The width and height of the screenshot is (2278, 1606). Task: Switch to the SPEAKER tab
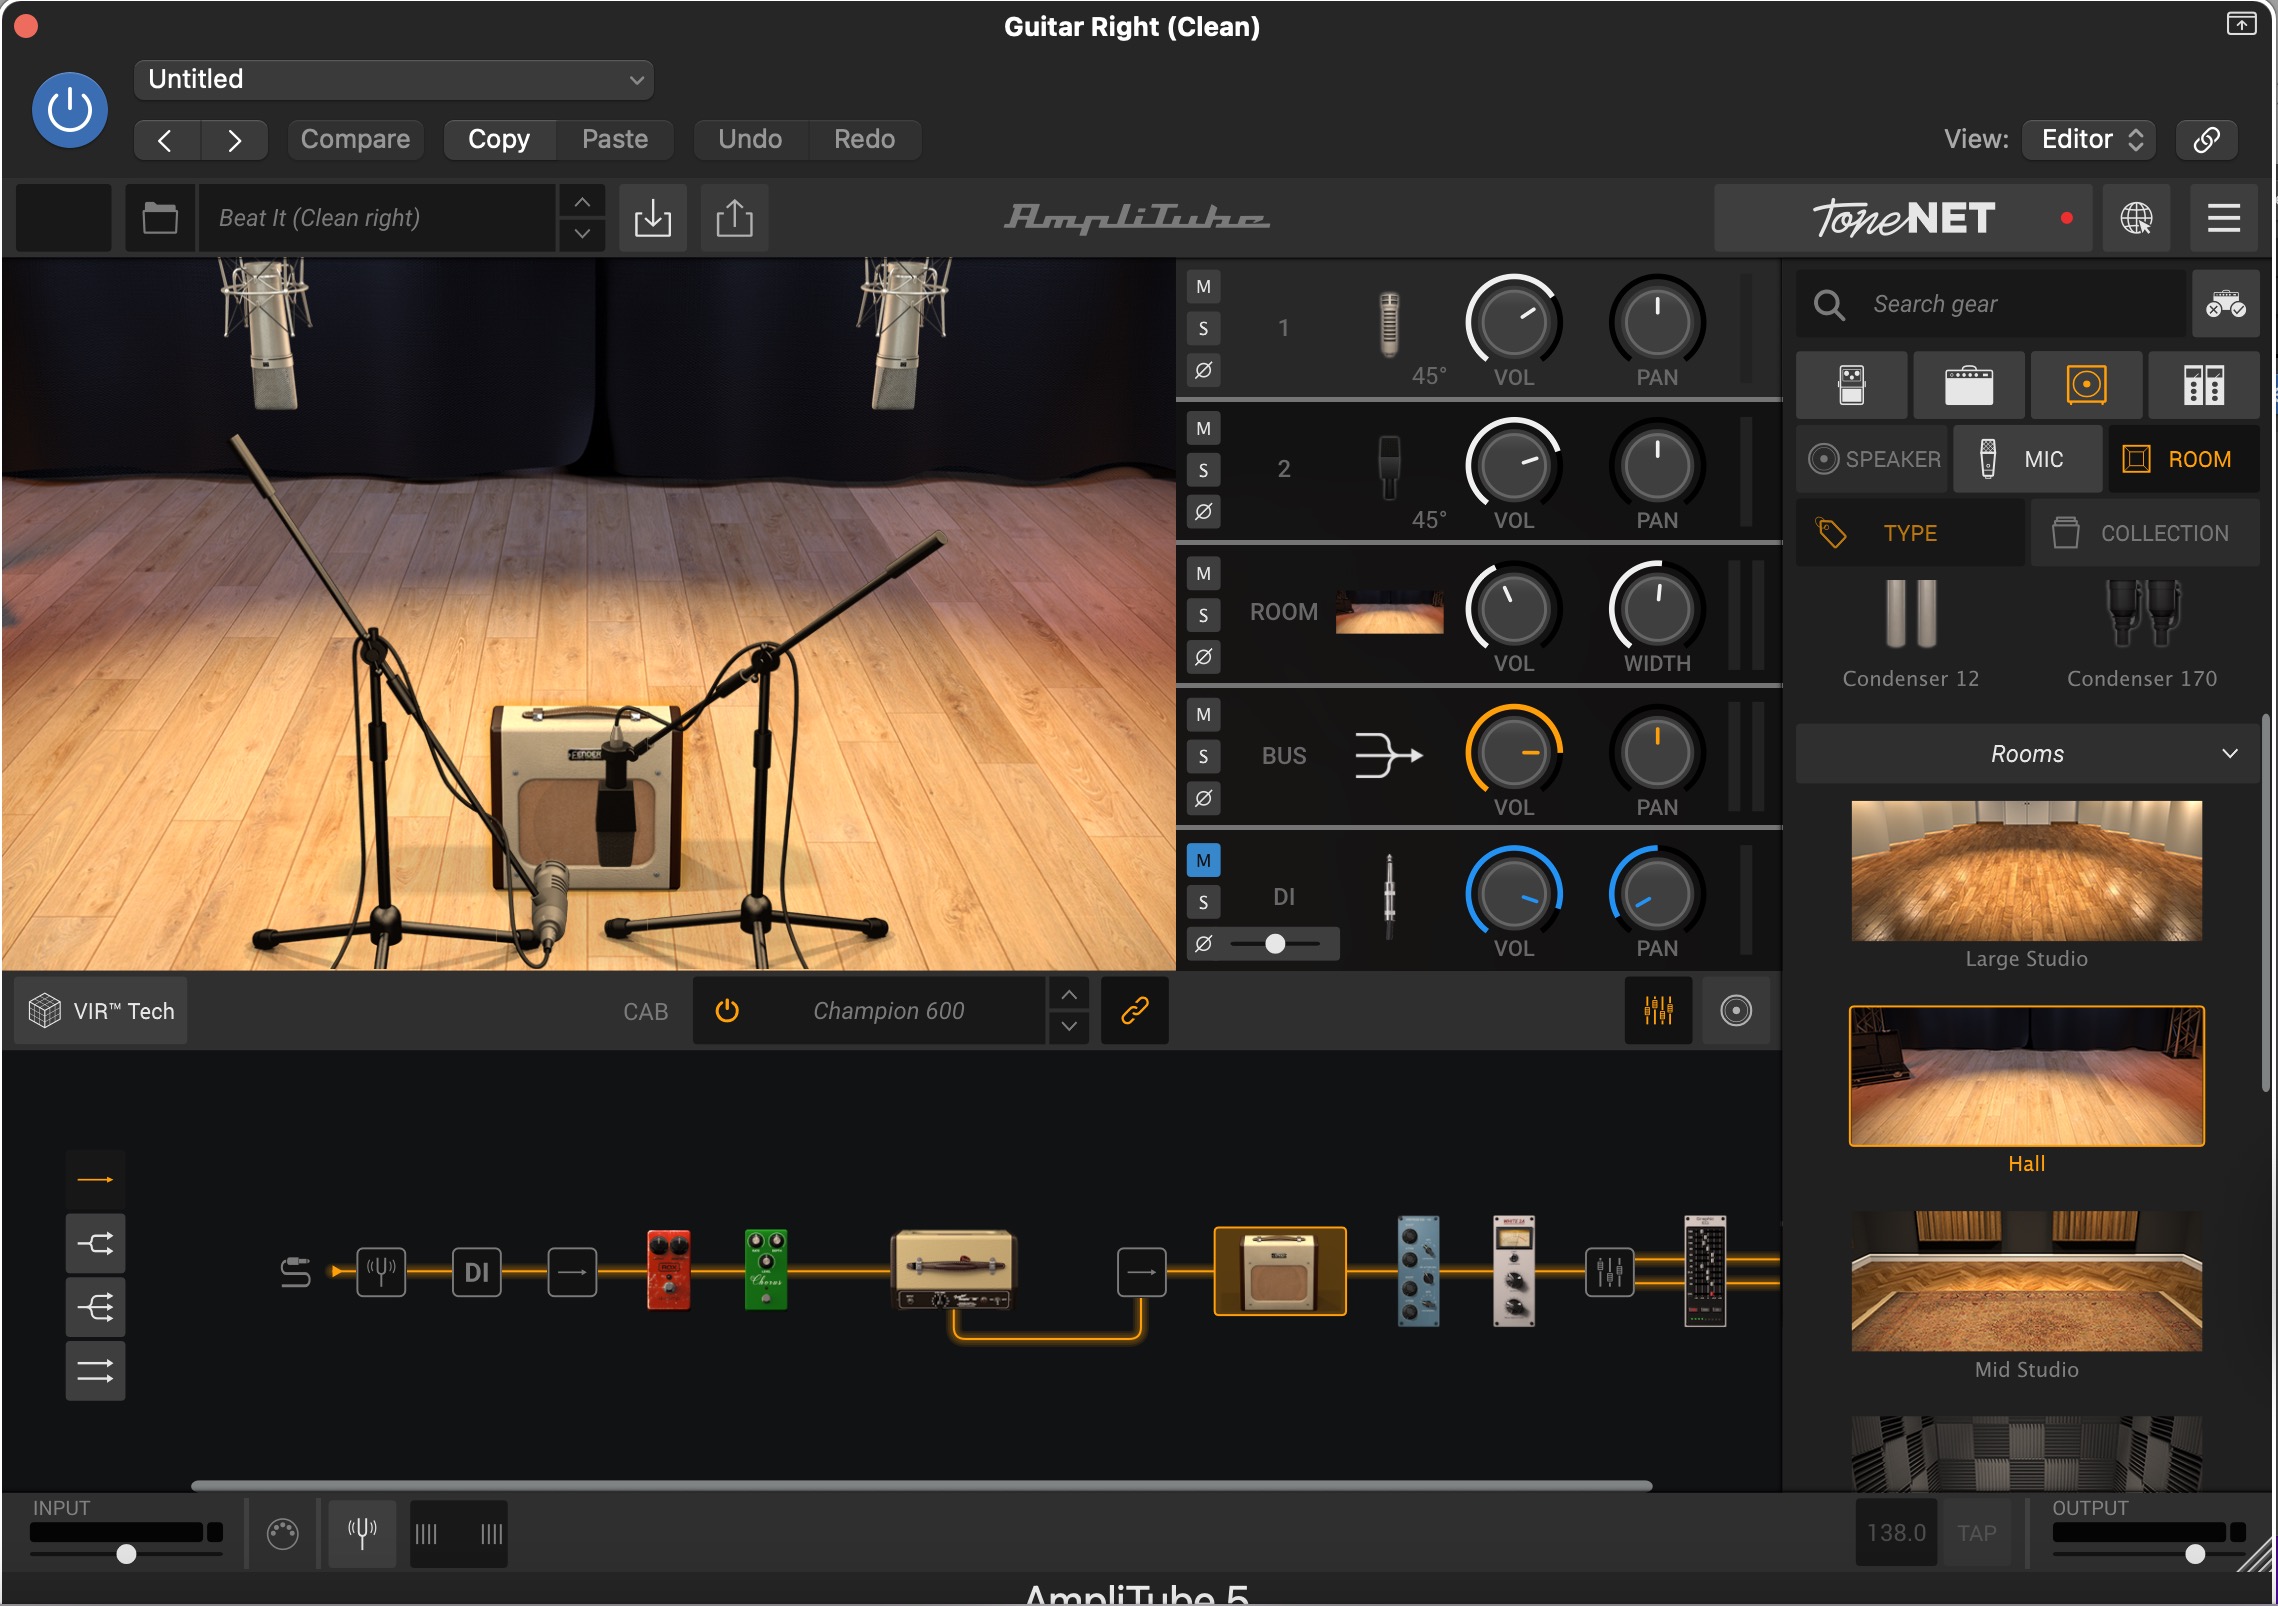point(1873,459)
